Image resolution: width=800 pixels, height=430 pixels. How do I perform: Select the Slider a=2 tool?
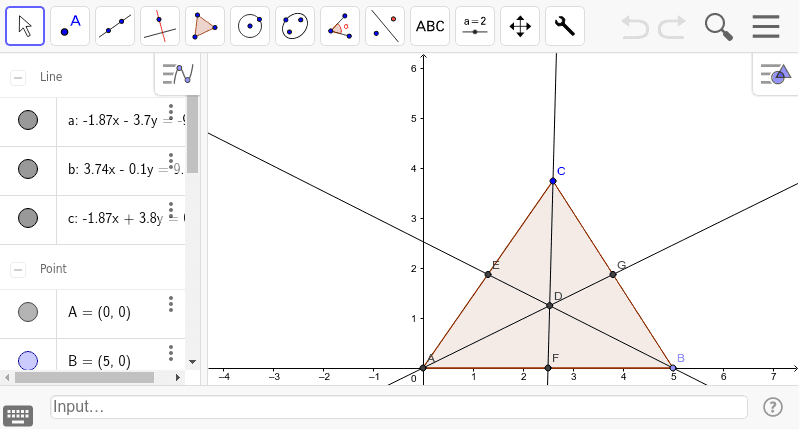[x=474, y=26]
